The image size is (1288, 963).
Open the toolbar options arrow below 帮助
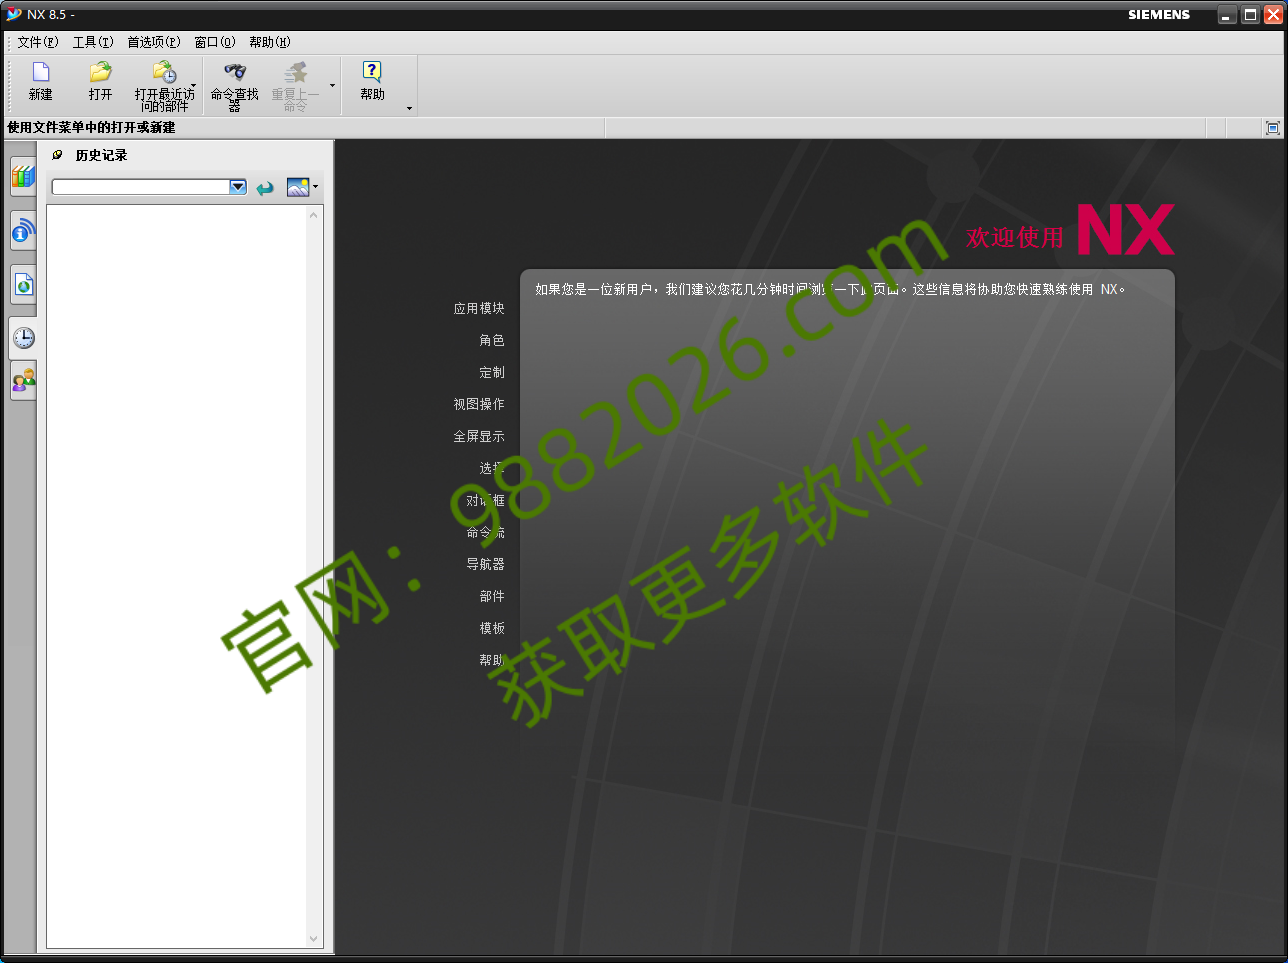tap(409, 108)
